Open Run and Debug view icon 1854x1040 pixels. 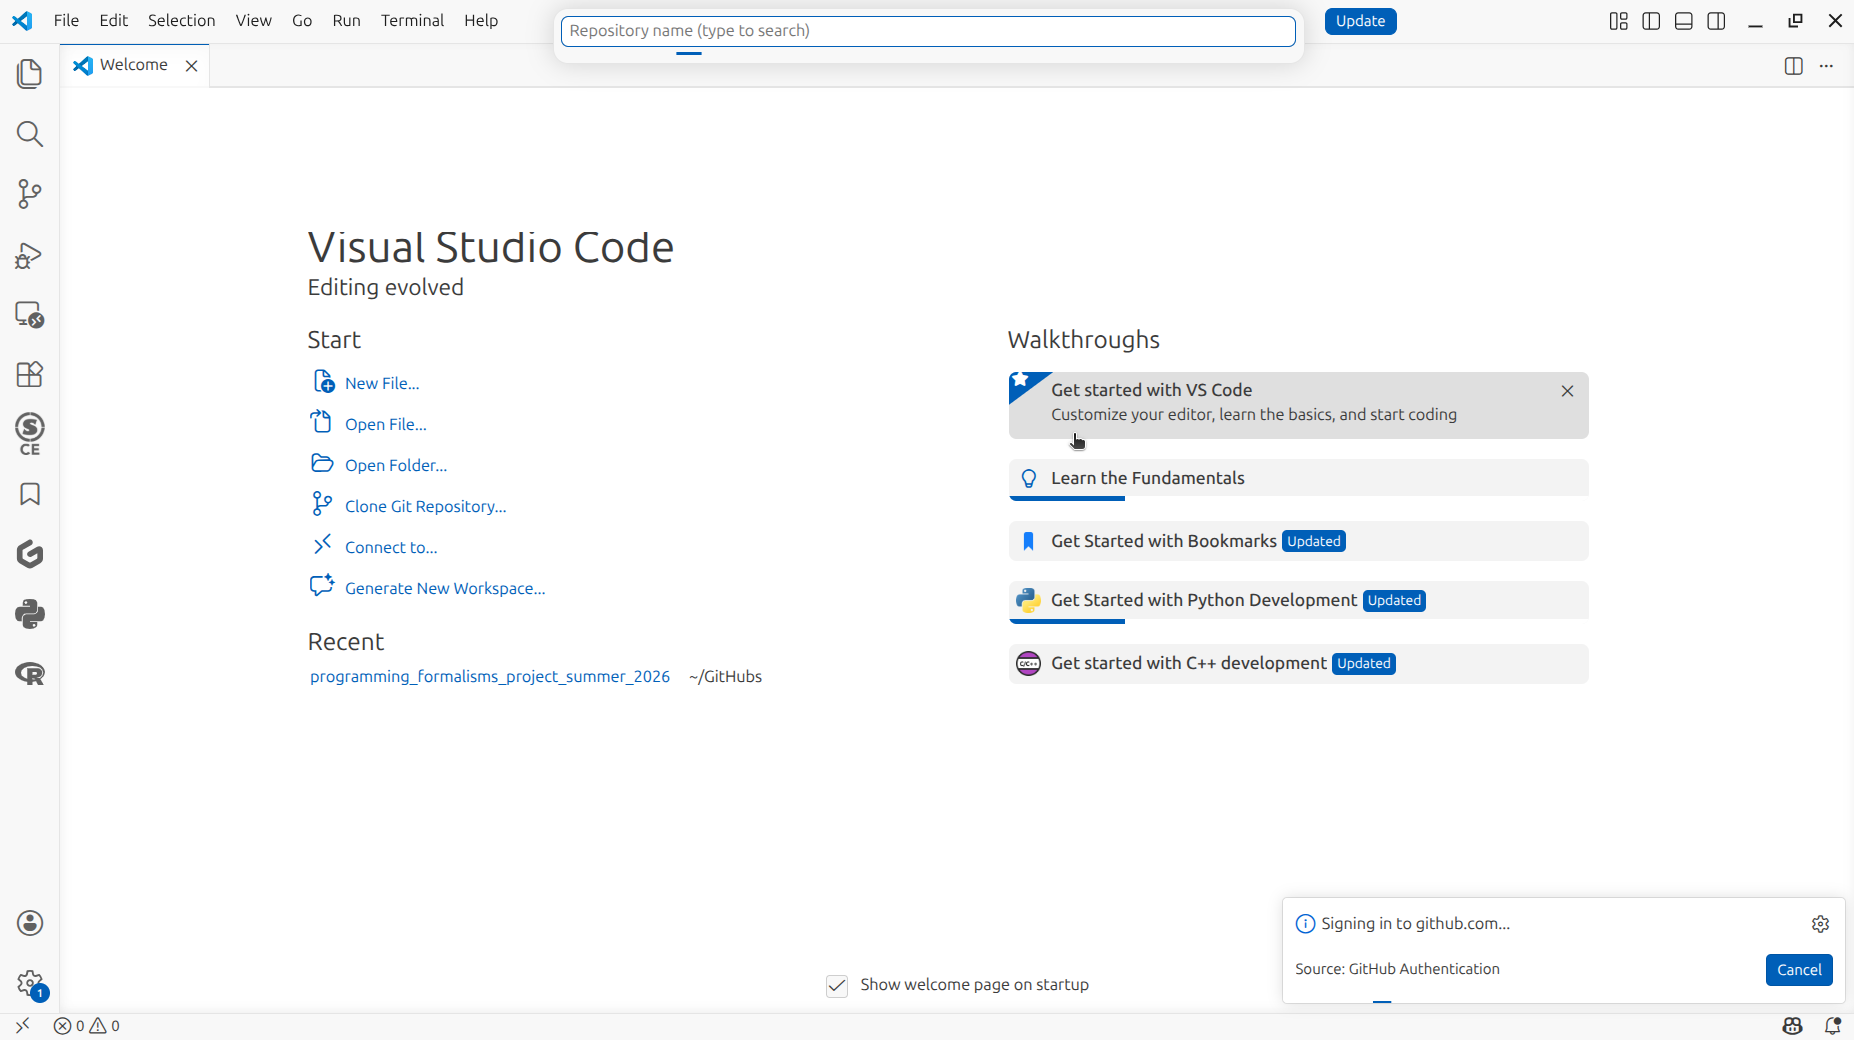tap(30, 255)
